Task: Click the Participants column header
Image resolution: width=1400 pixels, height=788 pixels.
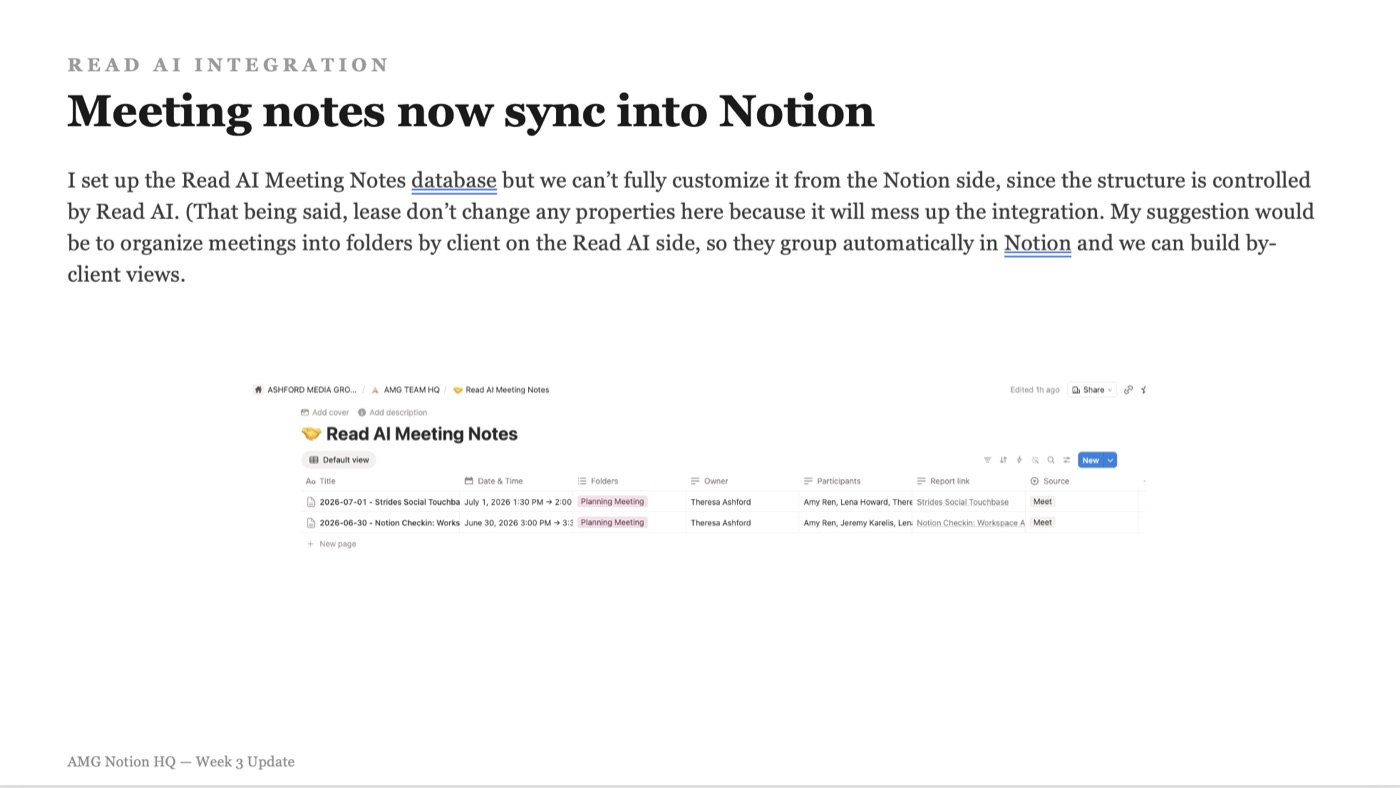Action: click(832, 481)
